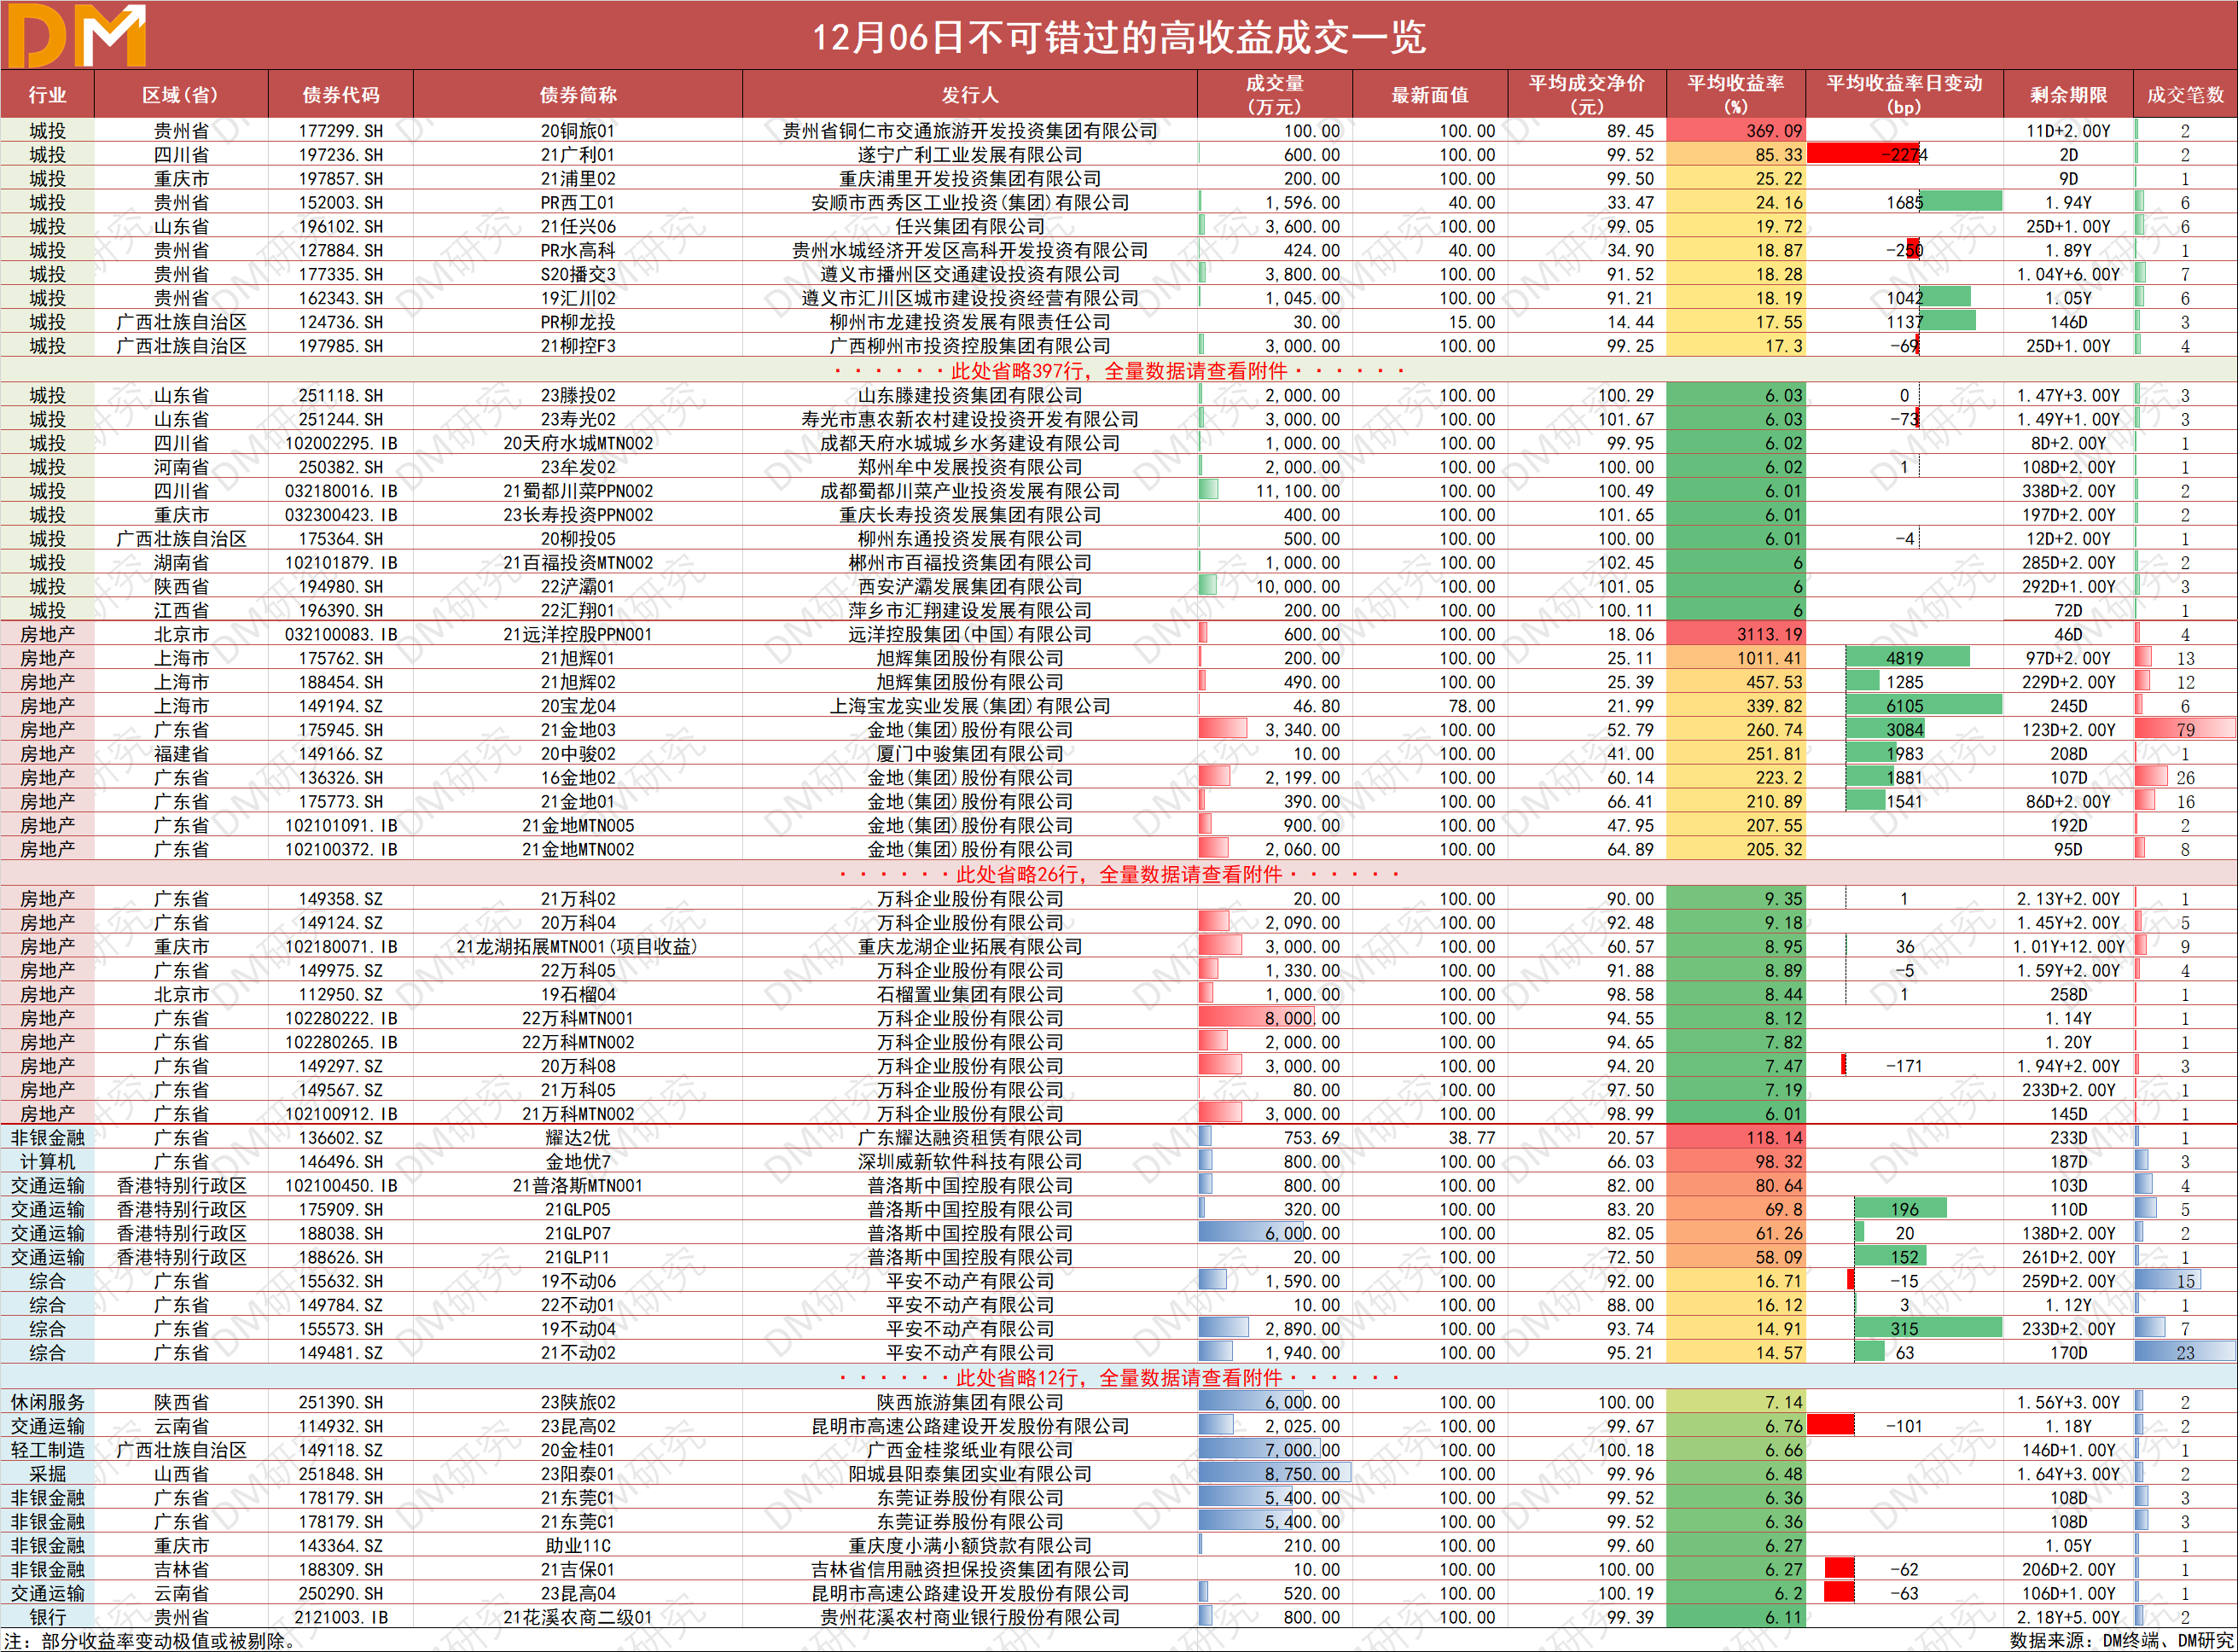The width and height of the screenshot is (2238, 1652).
Task: Click bond name 21远洋控股PPN001
Action: (578, 635)
